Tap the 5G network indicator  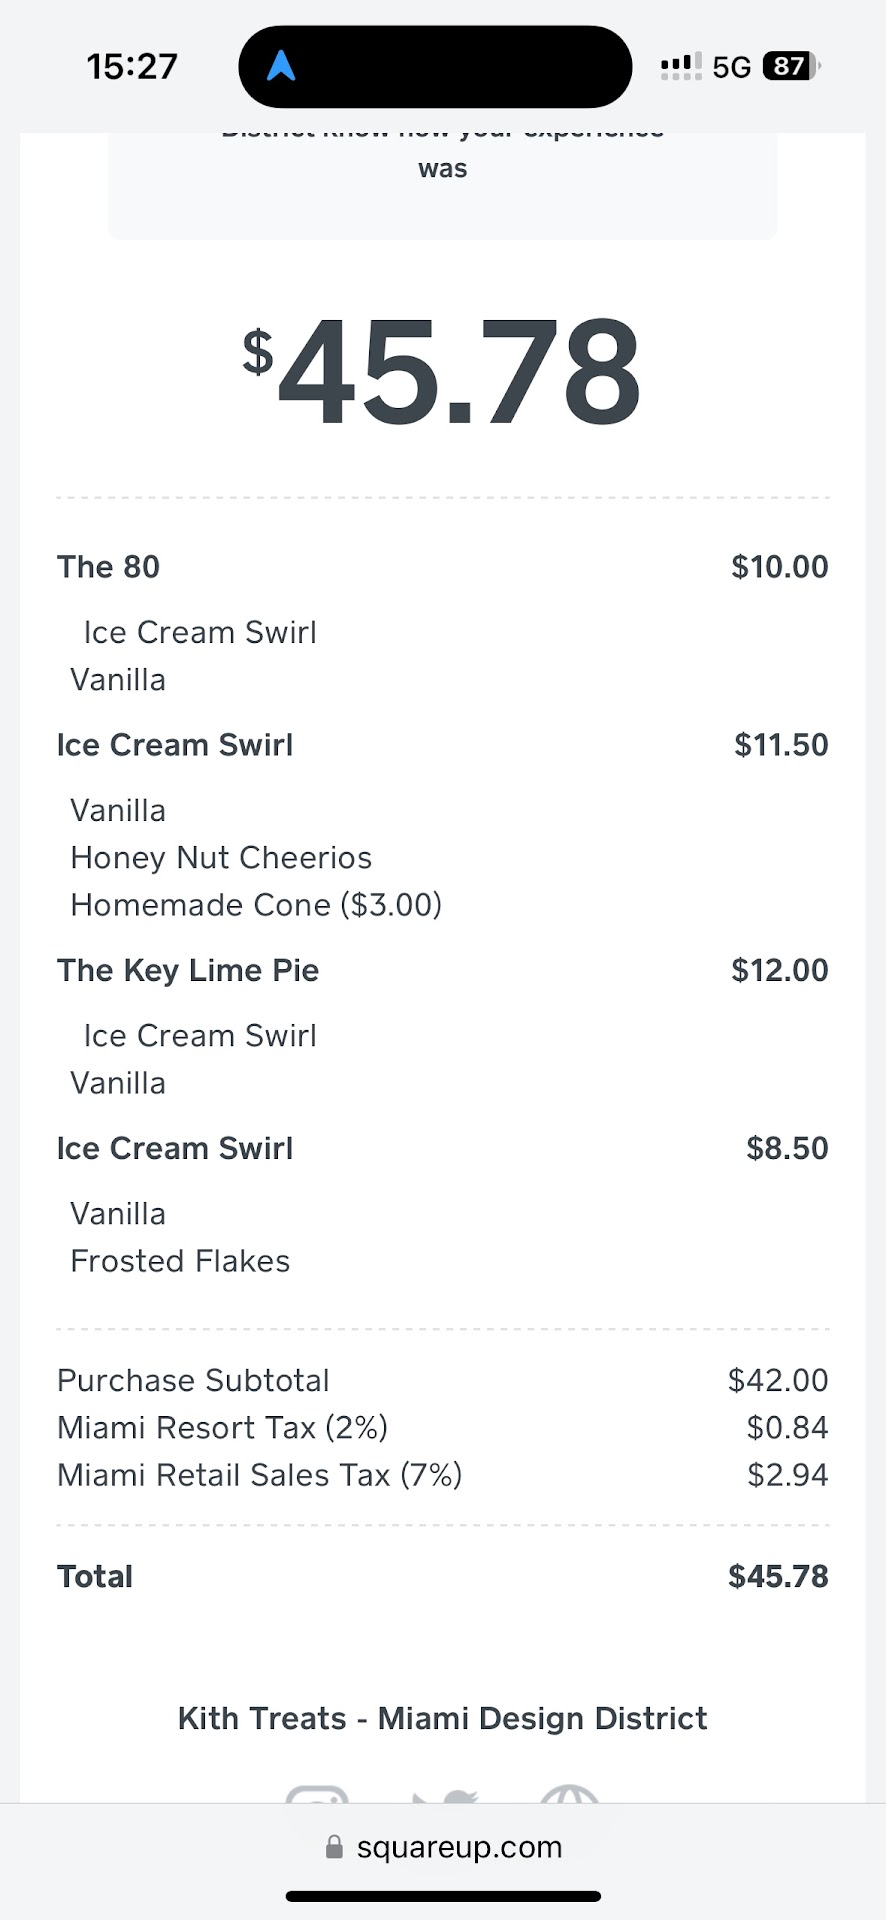tap(731, 67)
